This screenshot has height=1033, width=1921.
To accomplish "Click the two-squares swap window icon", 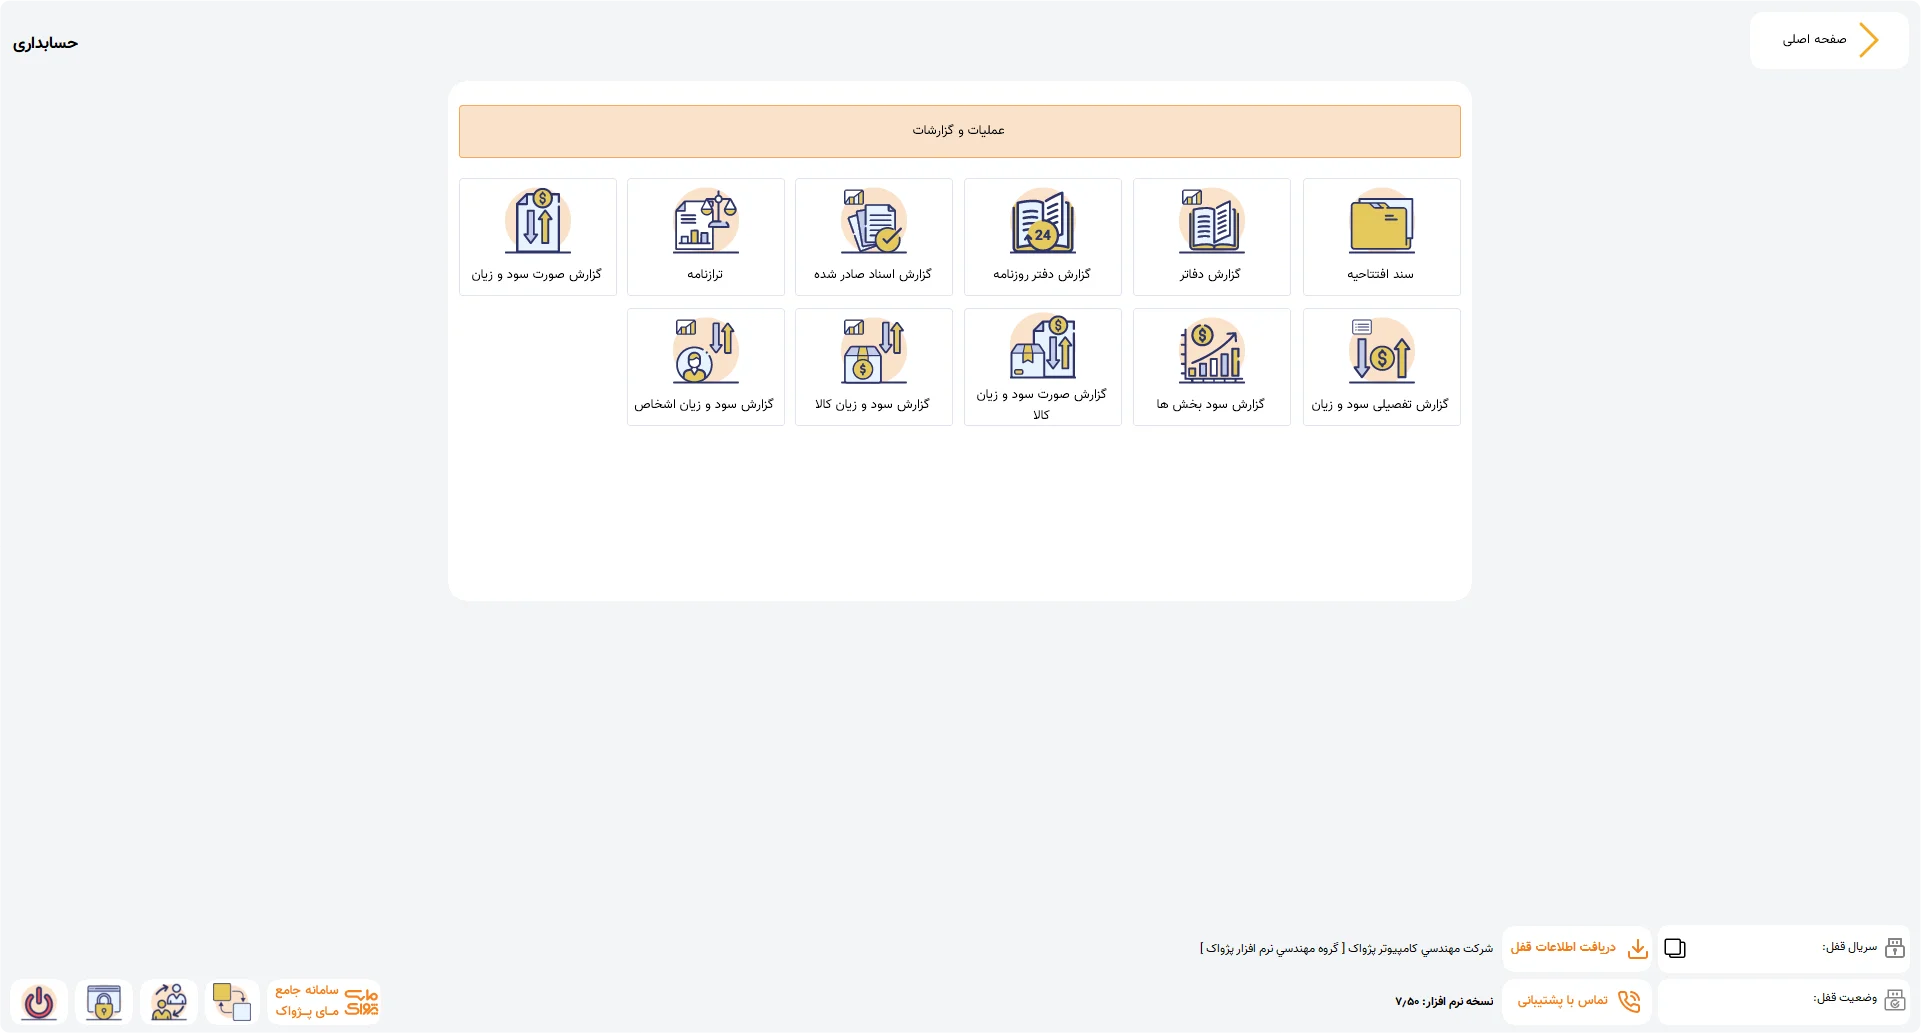I will click(x=232, y=1002).
